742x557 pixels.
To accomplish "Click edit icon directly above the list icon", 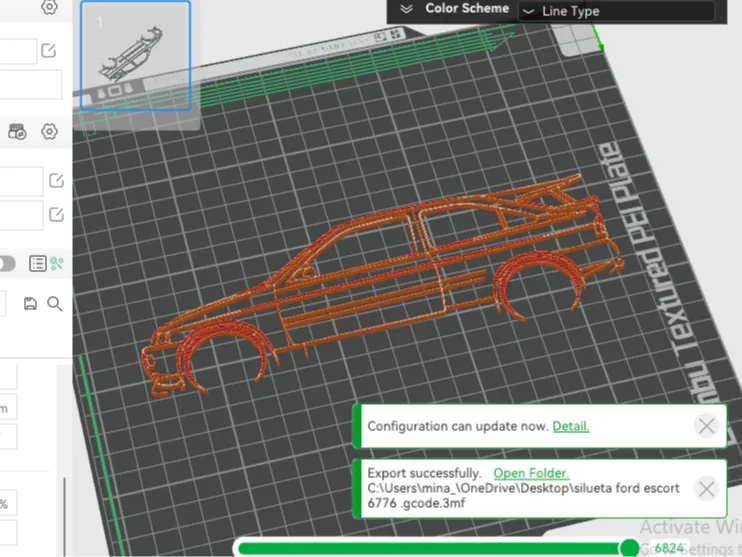I will [x=56, y=214].
